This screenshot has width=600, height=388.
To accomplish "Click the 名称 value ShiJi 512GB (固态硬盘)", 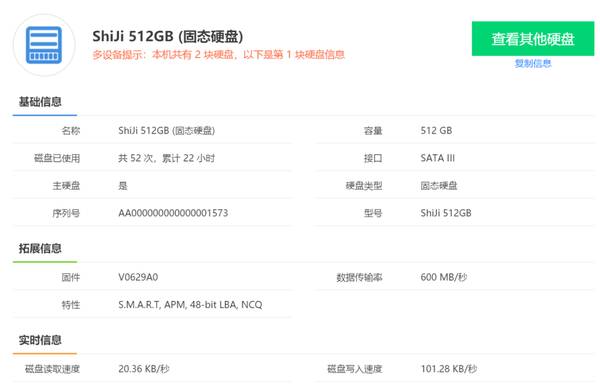I will tap(166, 130).
